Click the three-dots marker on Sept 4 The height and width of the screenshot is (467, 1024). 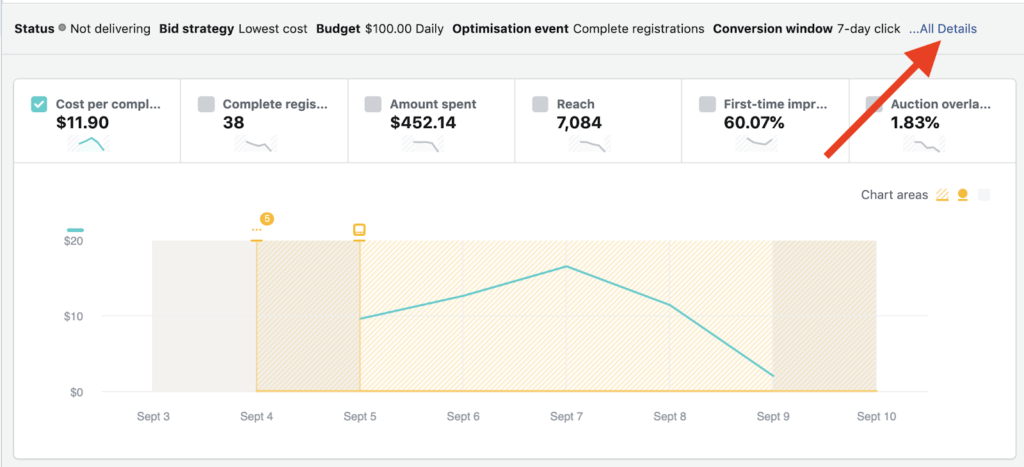257,230
